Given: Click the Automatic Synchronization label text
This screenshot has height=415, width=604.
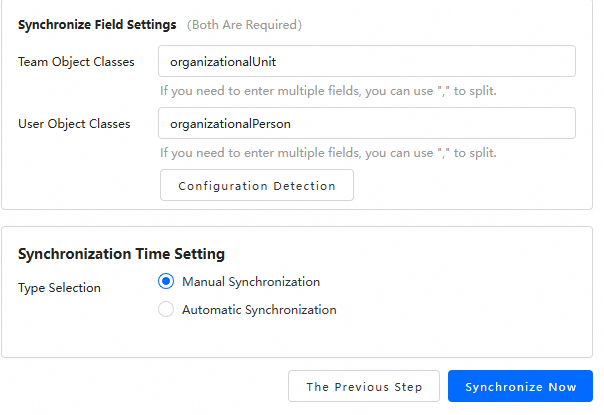Looking at the screenshot, I should point(259,310).
